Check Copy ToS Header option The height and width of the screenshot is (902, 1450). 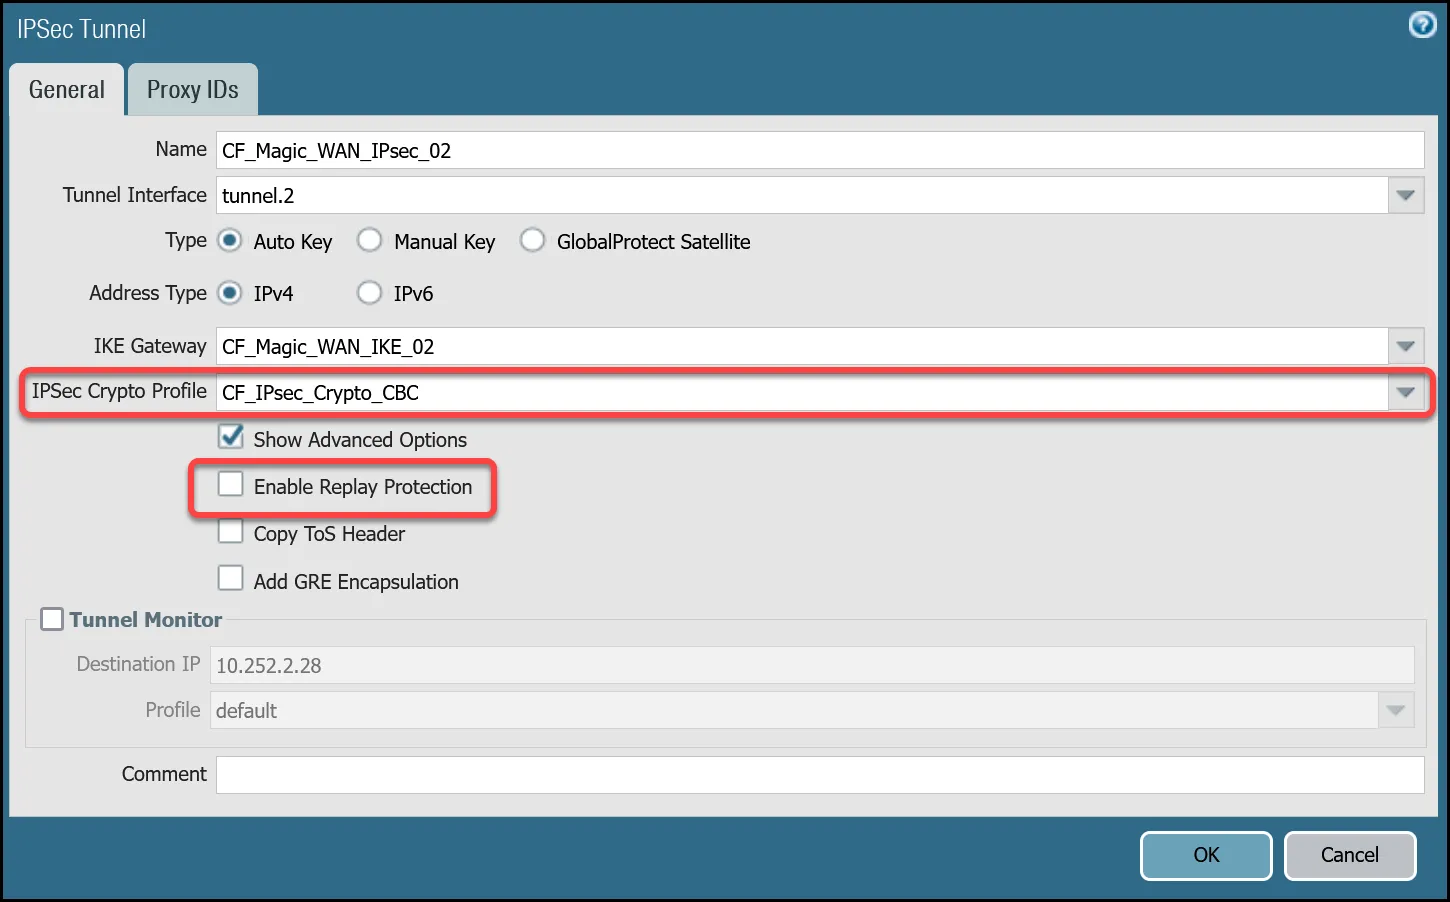231,532
